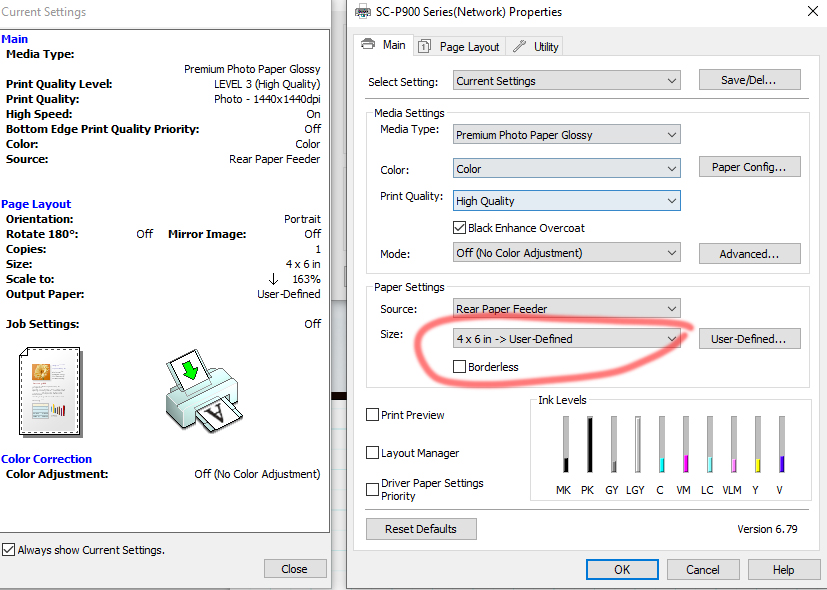
Task: Click the PK ink level bar
Action: pyautogui.click(x=590, y=444)
